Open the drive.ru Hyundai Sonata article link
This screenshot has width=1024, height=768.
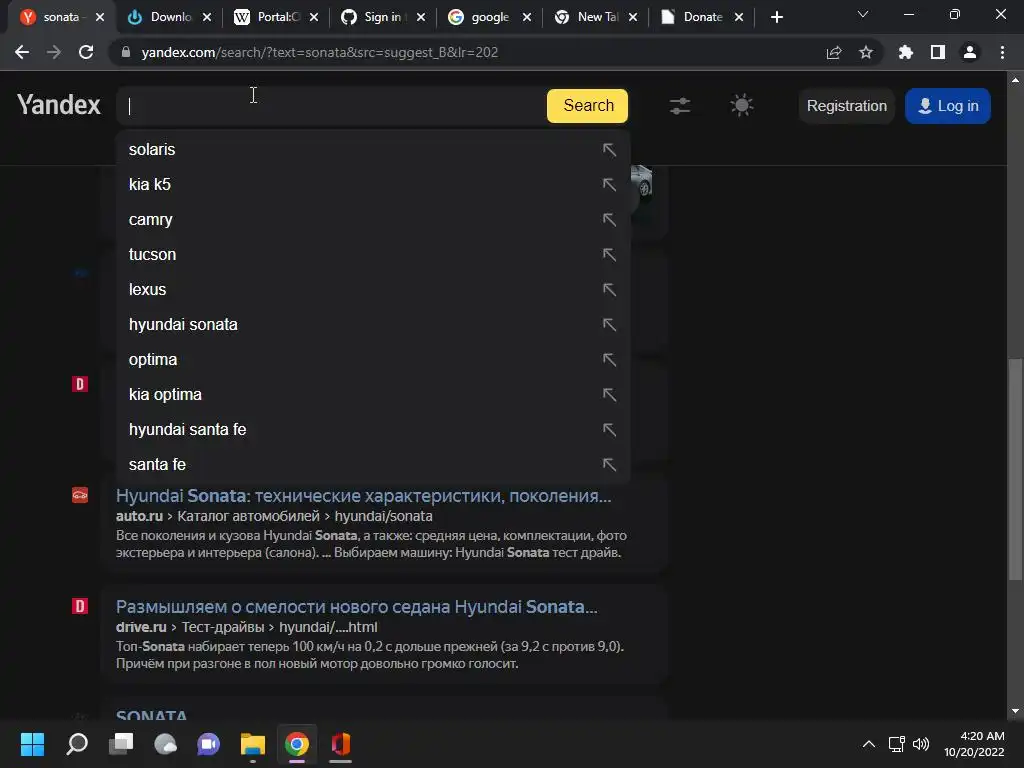[357, 607]
